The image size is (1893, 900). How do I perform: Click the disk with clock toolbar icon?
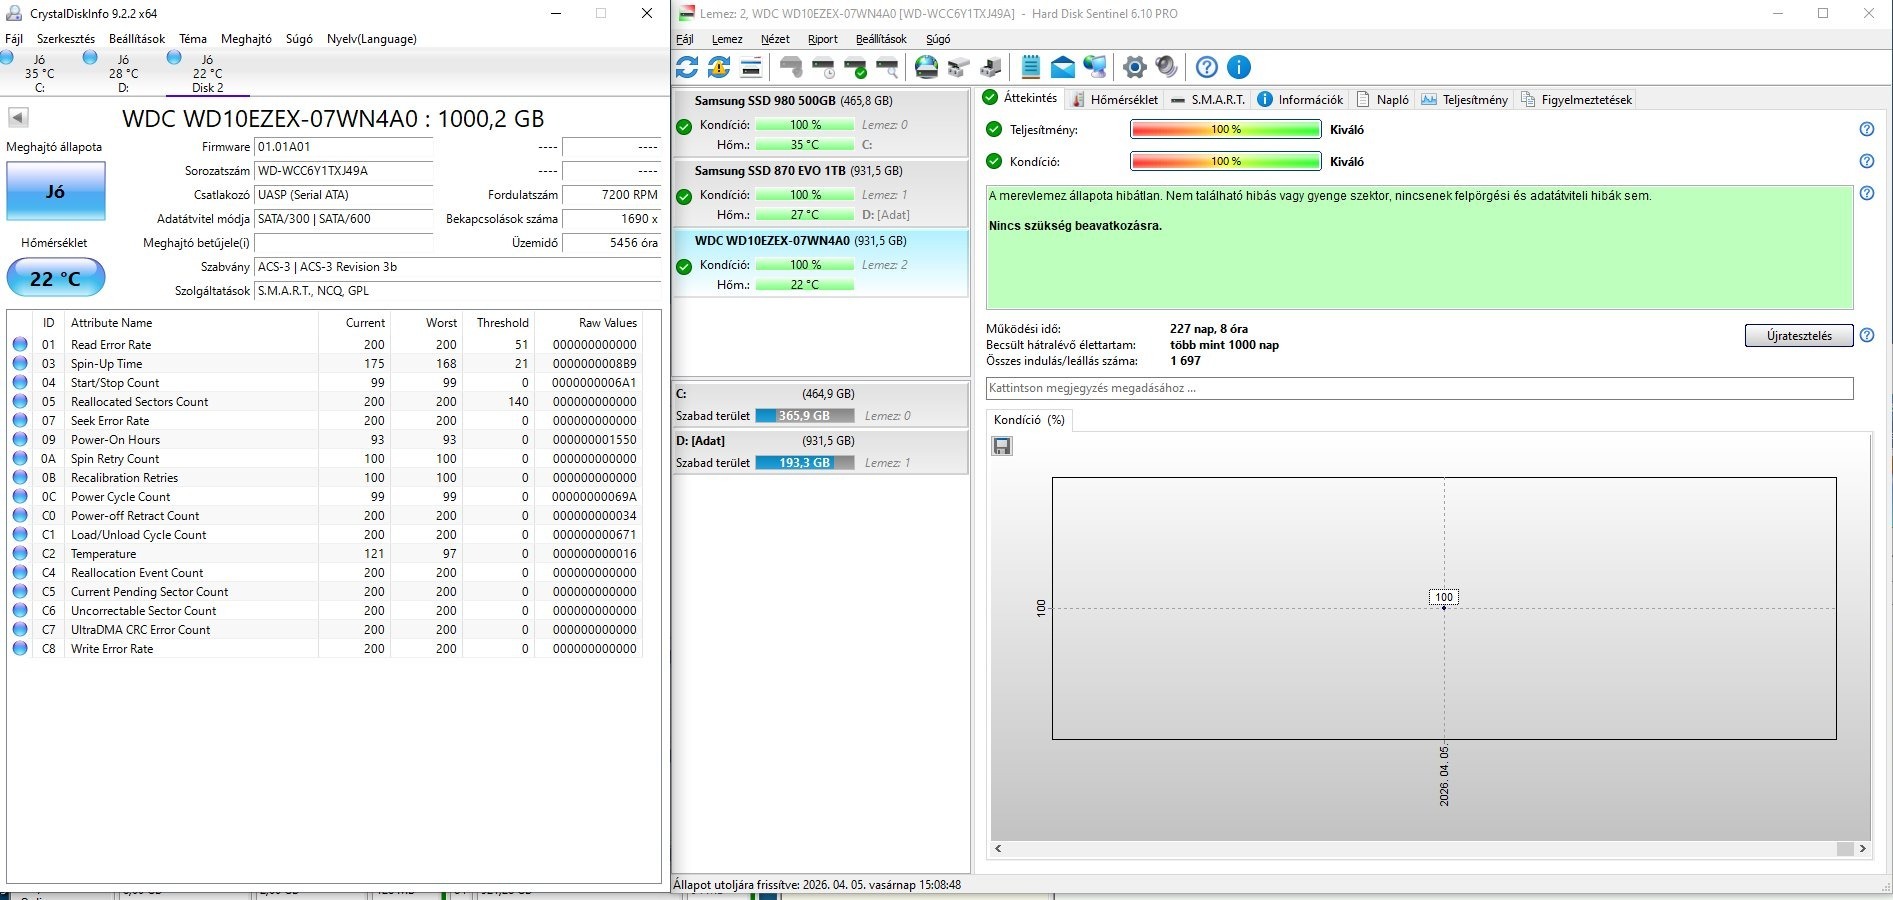coord(823,67)
